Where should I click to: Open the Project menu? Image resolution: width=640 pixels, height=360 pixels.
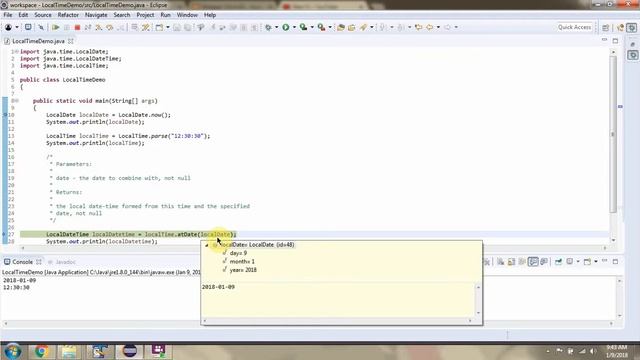pos(145,15)
